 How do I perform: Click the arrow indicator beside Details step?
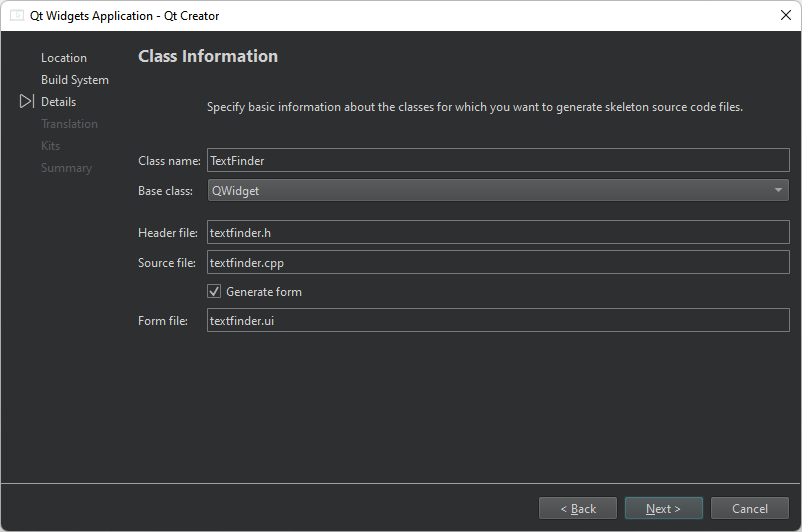click(26, 102)
